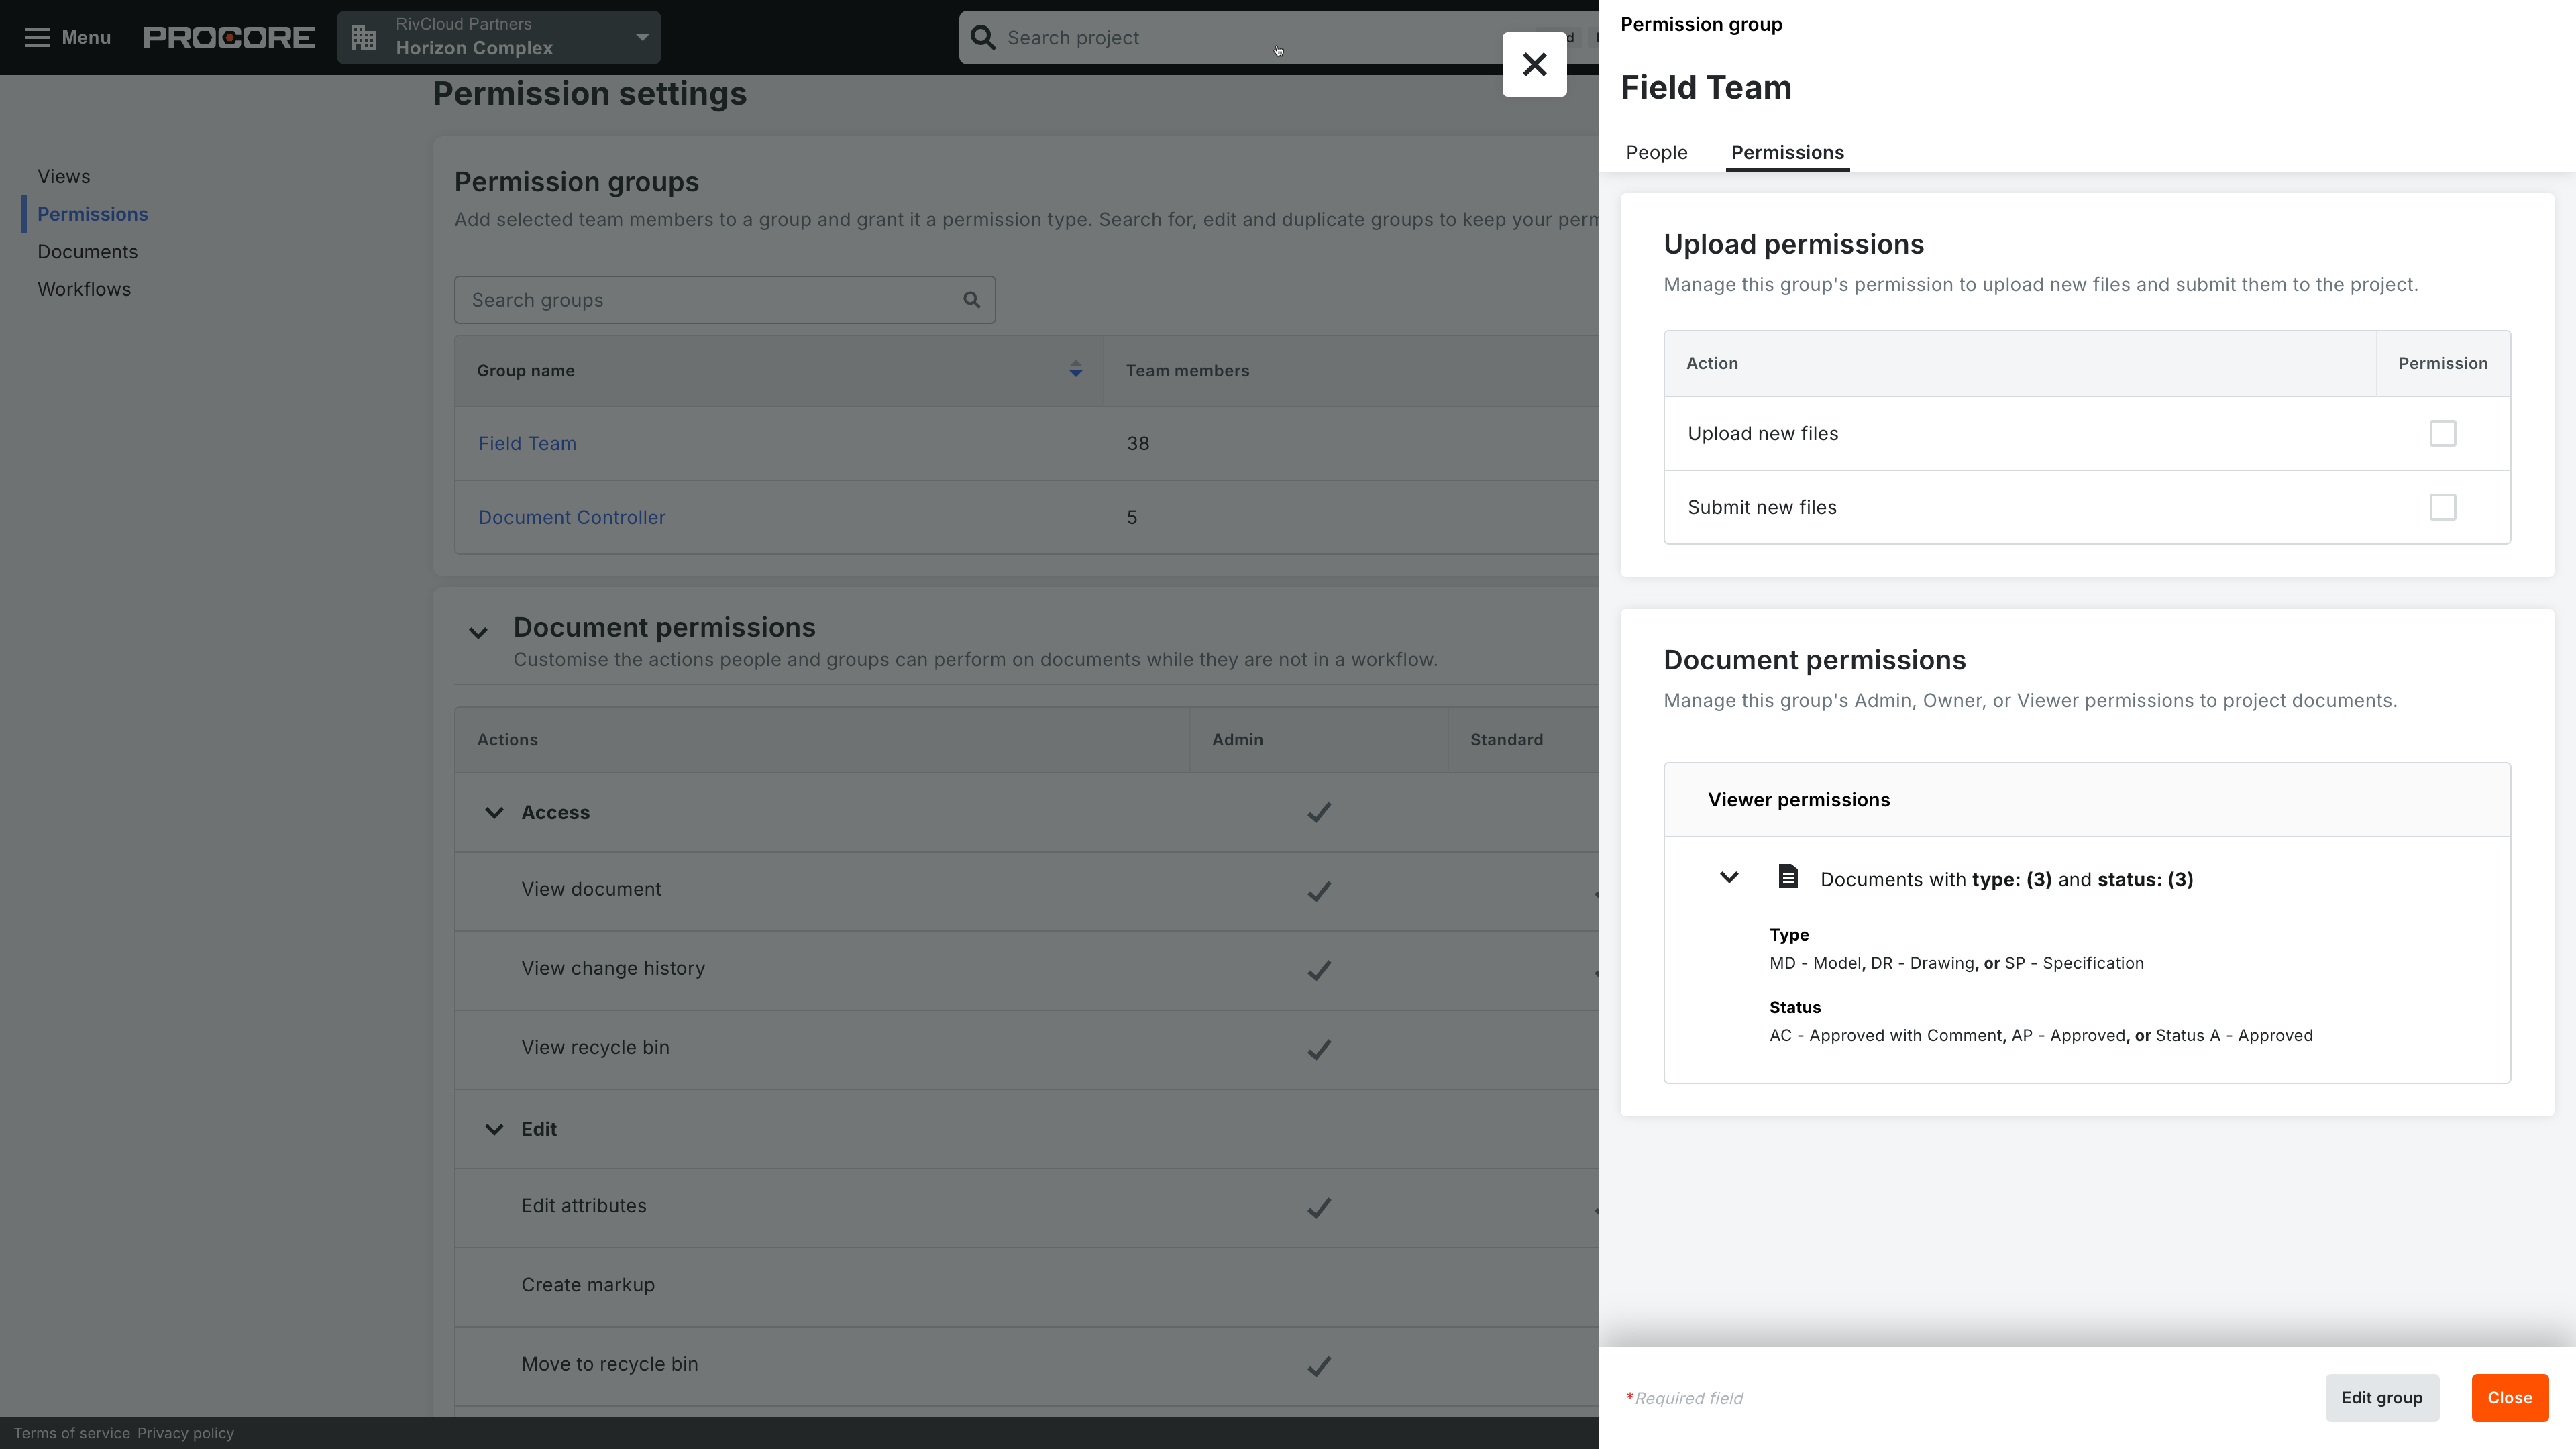The height and width of the screenshot is (1449, 2576).
Task: Click the magnifier in Search groups field
Action: pos(970,299)
